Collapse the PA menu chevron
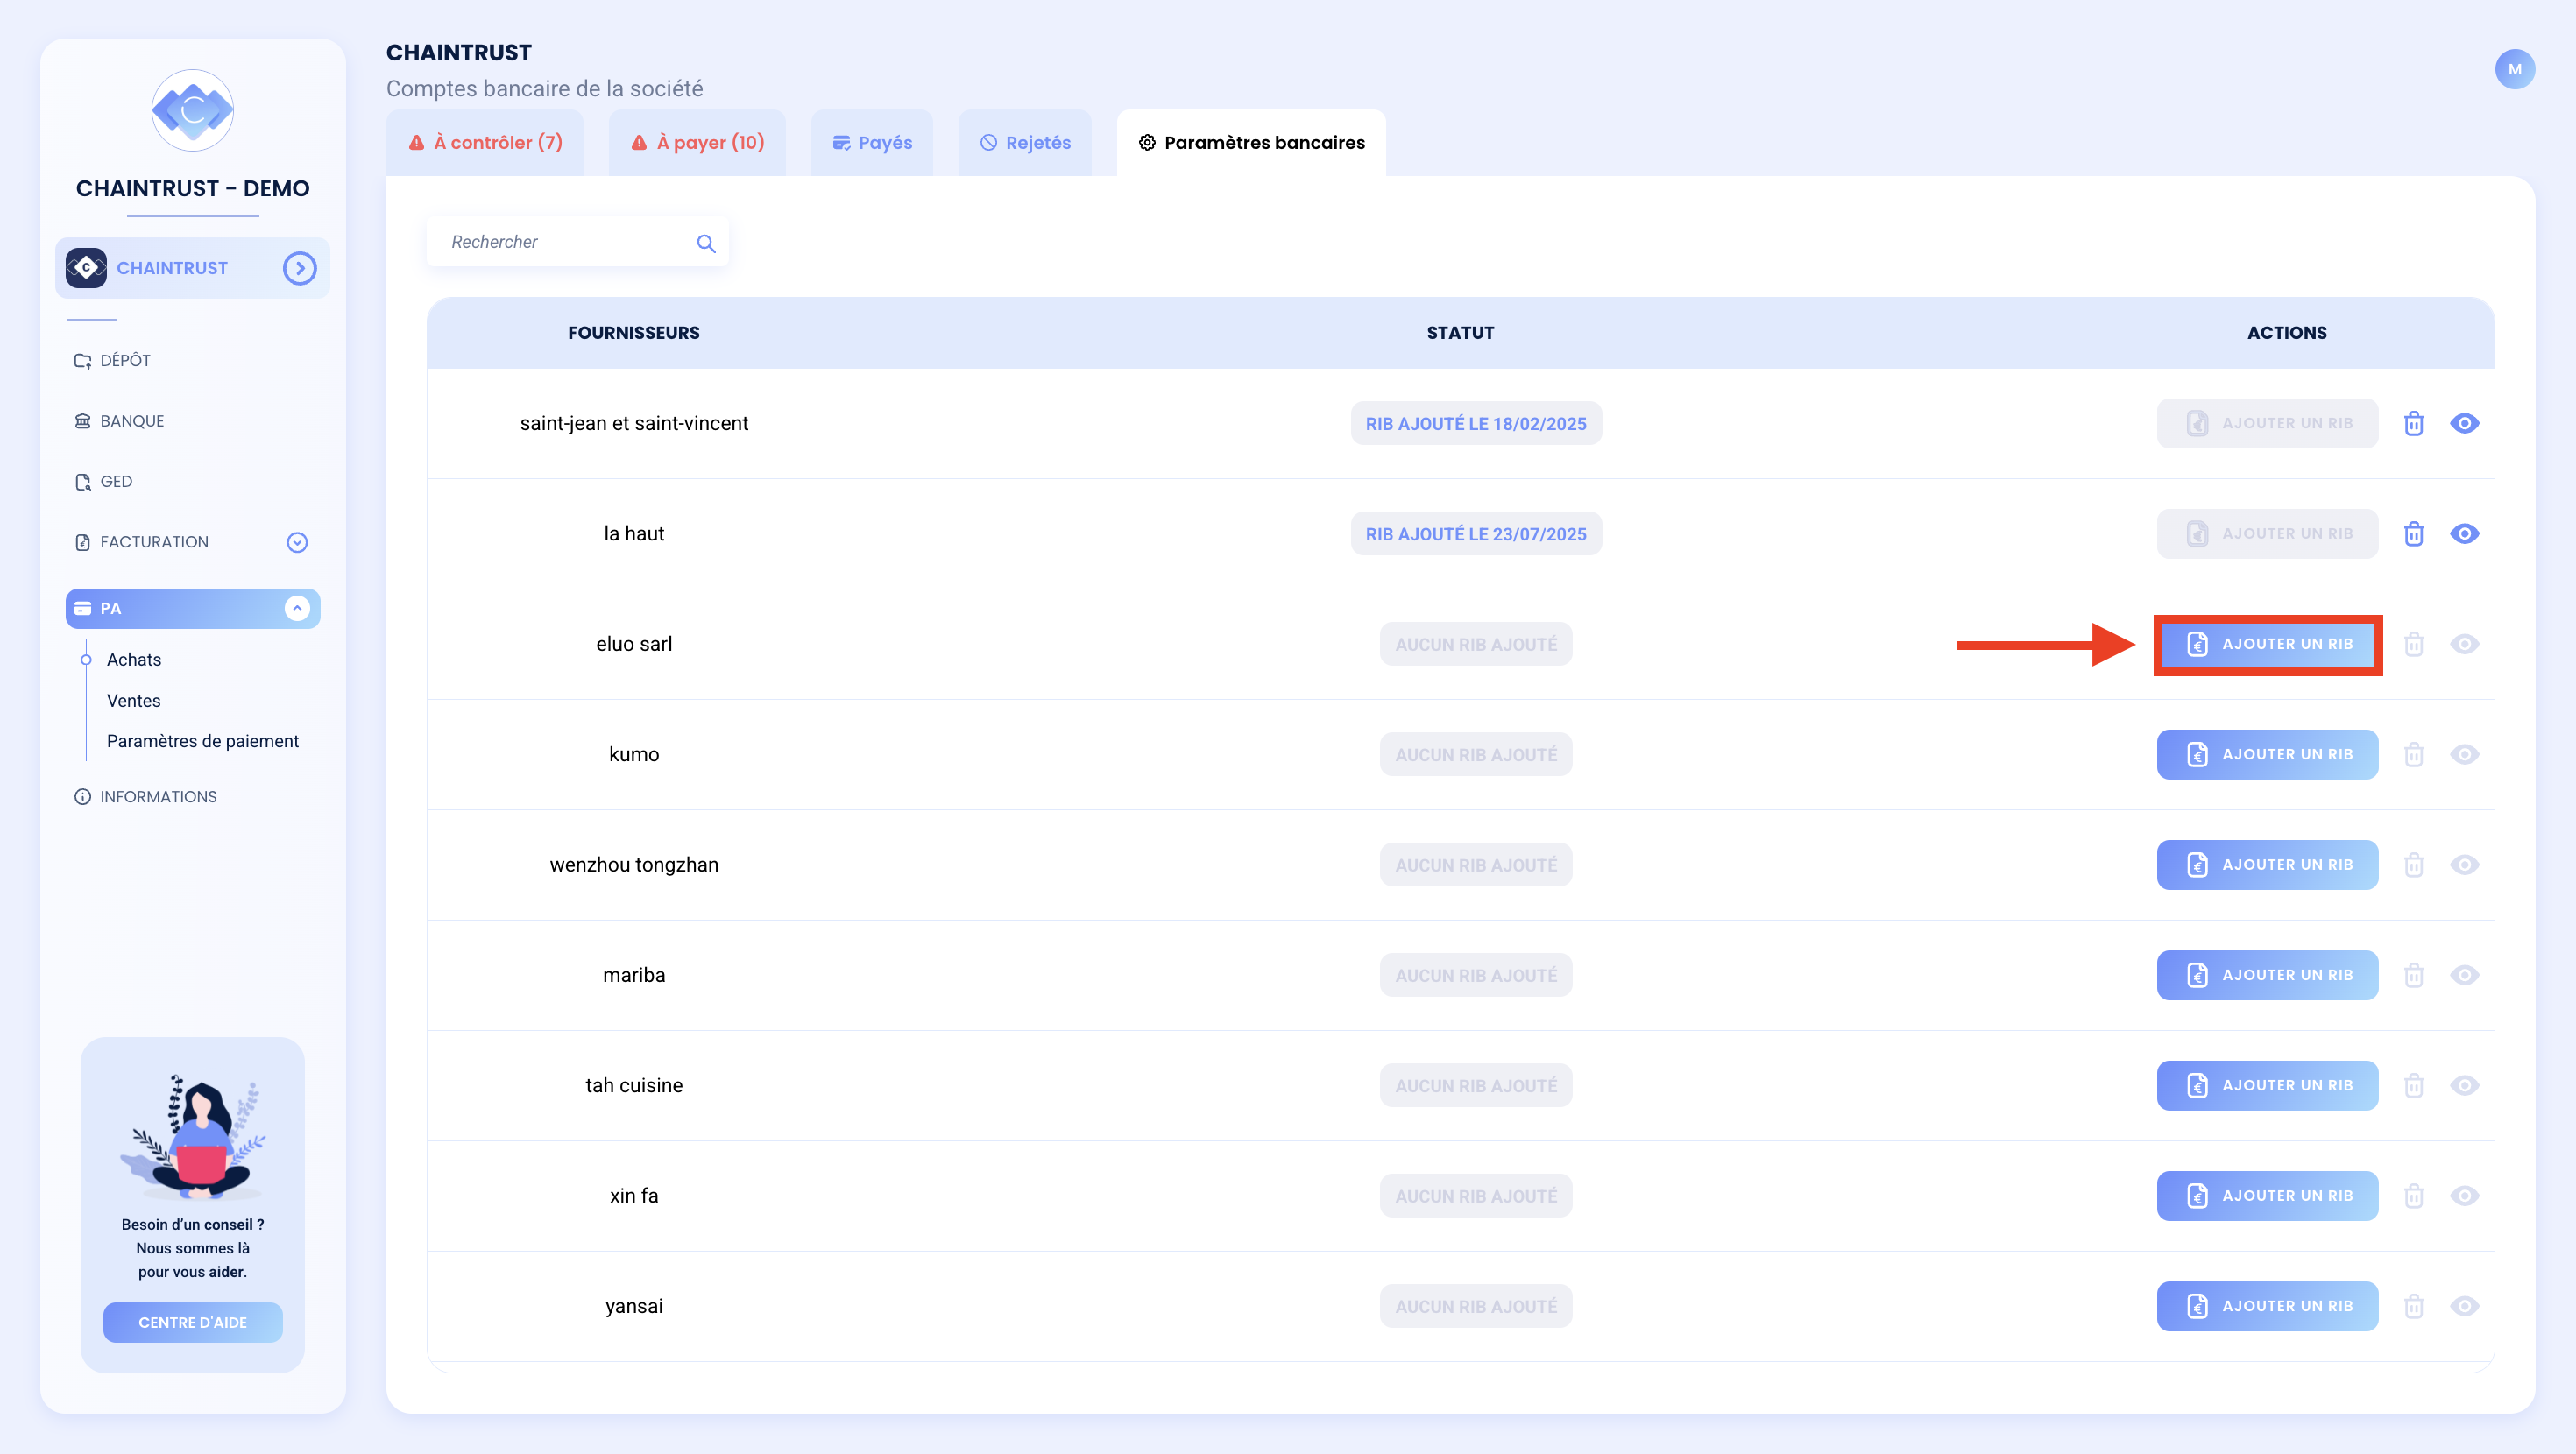This screenshot has height=1454, width=2576. coord(297,608)
